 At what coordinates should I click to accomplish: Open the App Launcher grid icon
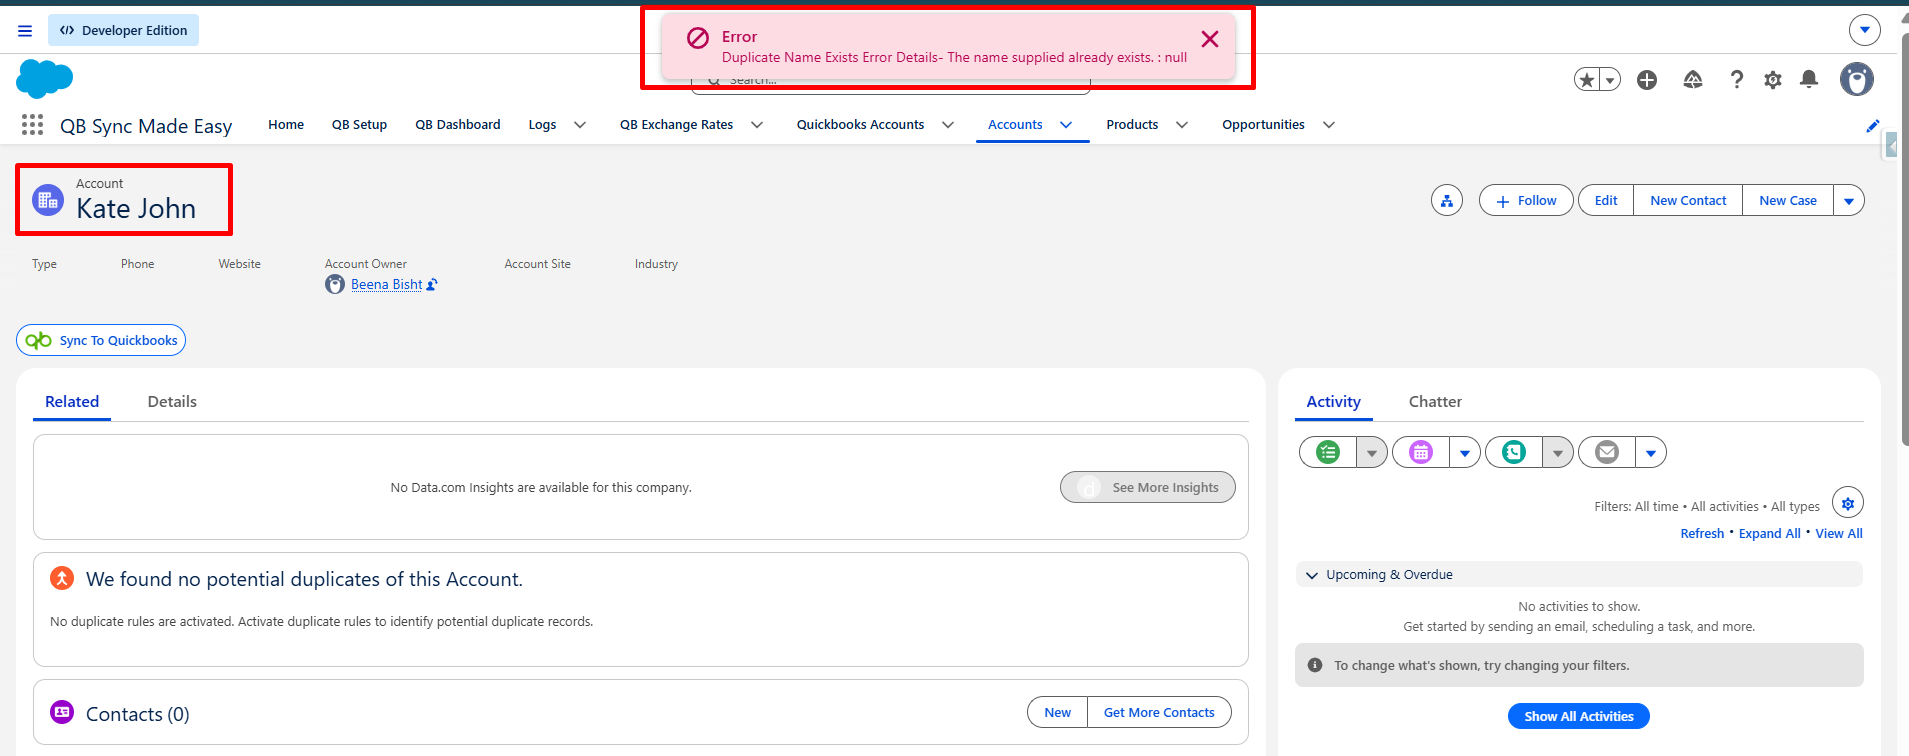(32, 125)
